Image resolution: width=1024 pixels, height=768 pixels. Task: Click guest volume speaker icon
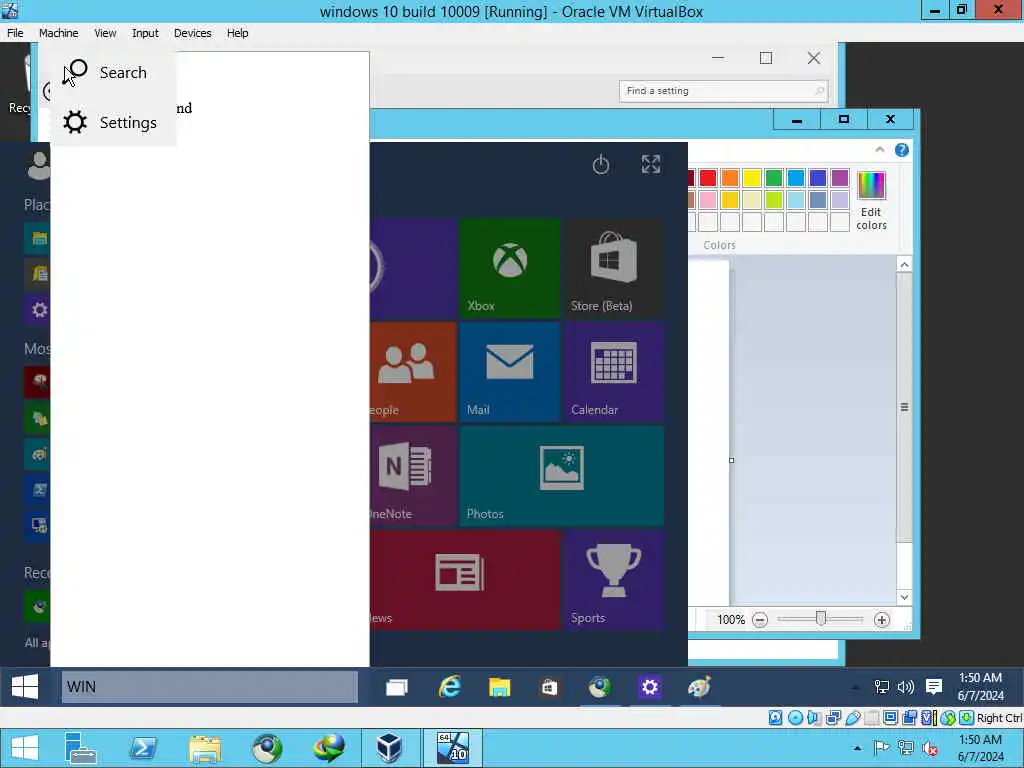pyautogui.click(x=906, y=686)
